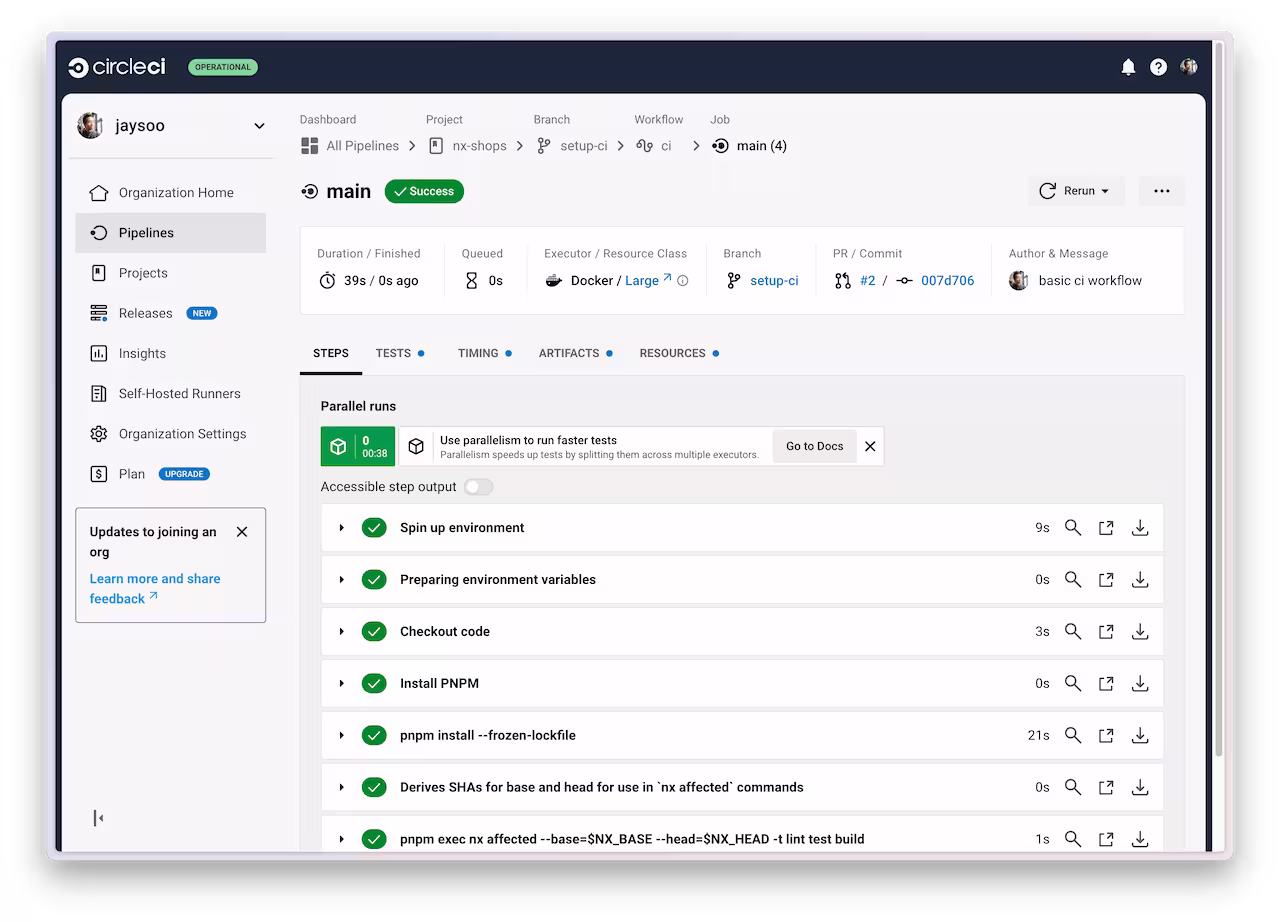This screenshot has height=922, width=1280.
Task: Switch to the ARTIFACTS tab
Action: coord(569,353)
